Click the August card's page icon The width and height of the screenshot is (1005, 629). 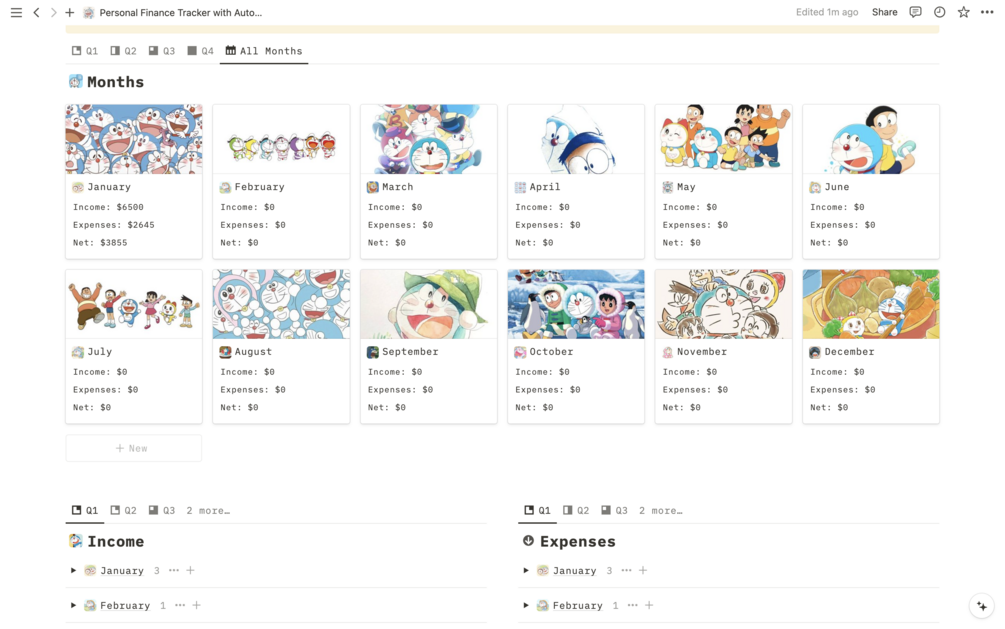tap(225, 352)
